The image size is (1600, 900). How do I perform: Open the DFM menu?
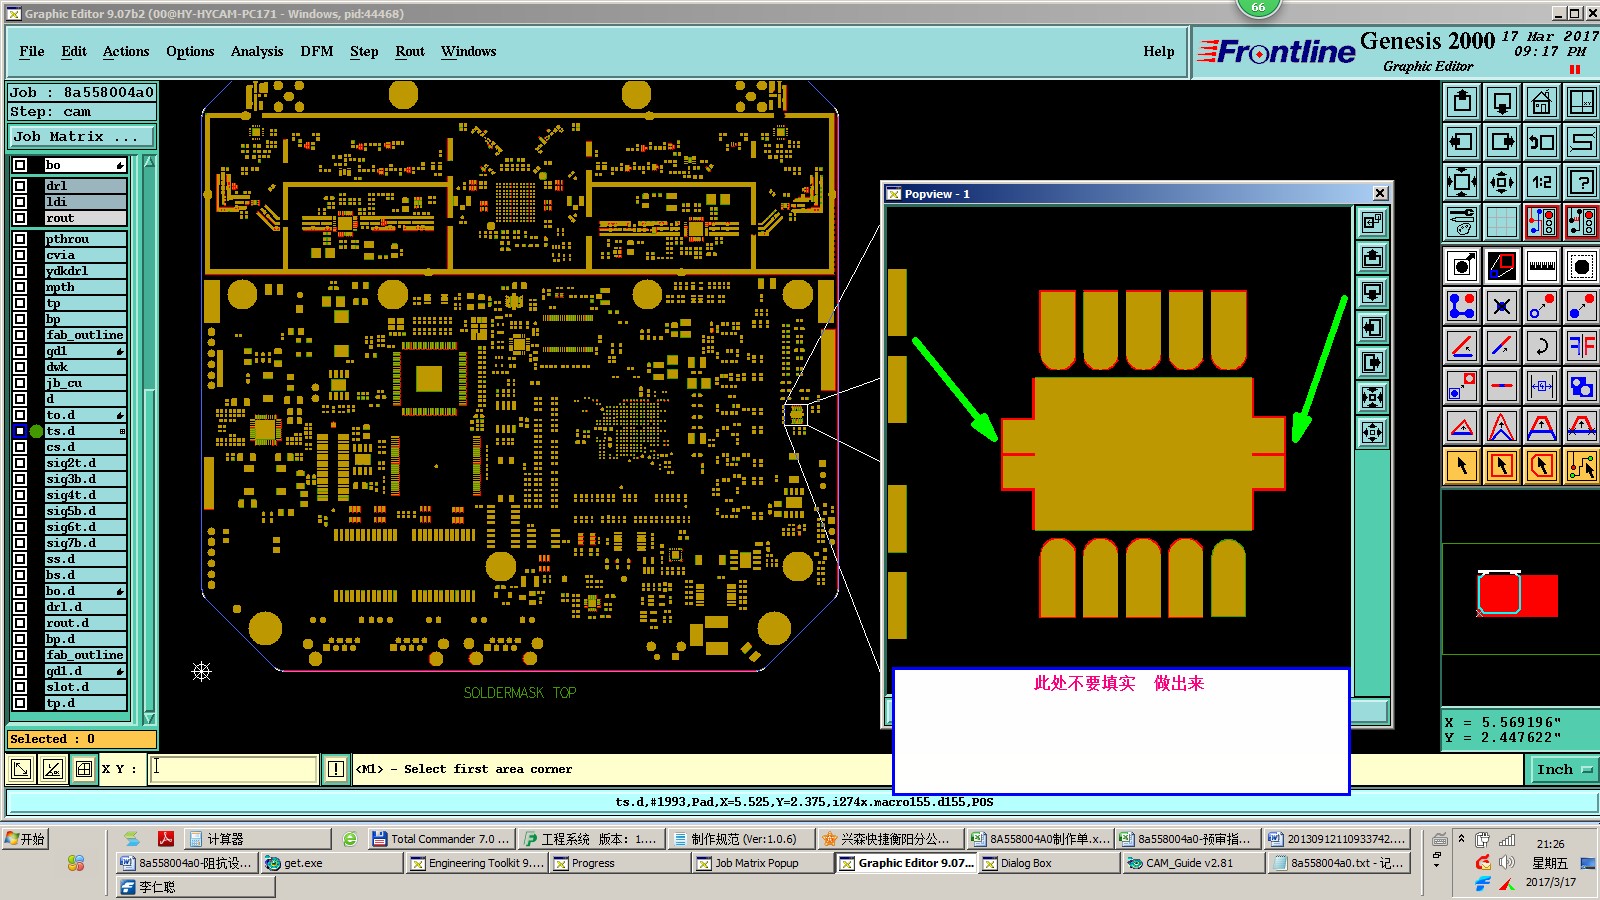tap(317, 52)
